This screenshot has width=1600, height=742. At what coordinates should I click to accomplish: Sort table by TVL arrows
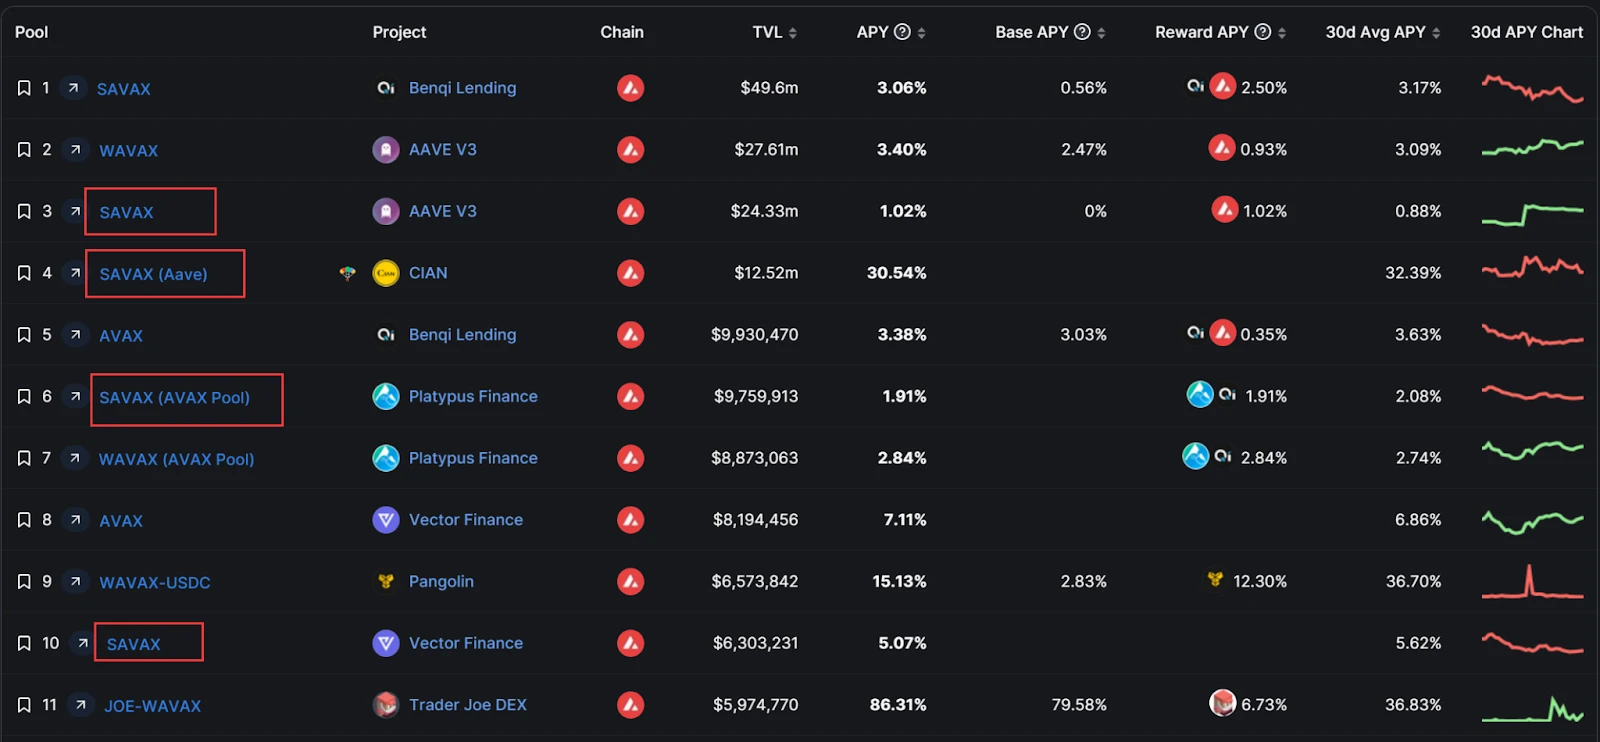point(793,33)
